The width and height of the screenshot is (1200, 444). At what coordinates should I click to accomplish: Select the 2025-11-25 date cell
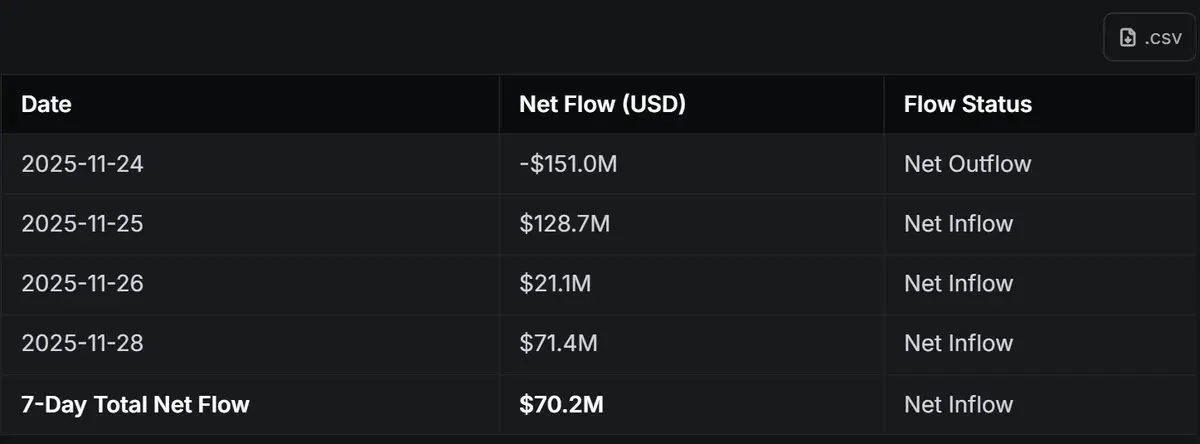tap(82, 224)
